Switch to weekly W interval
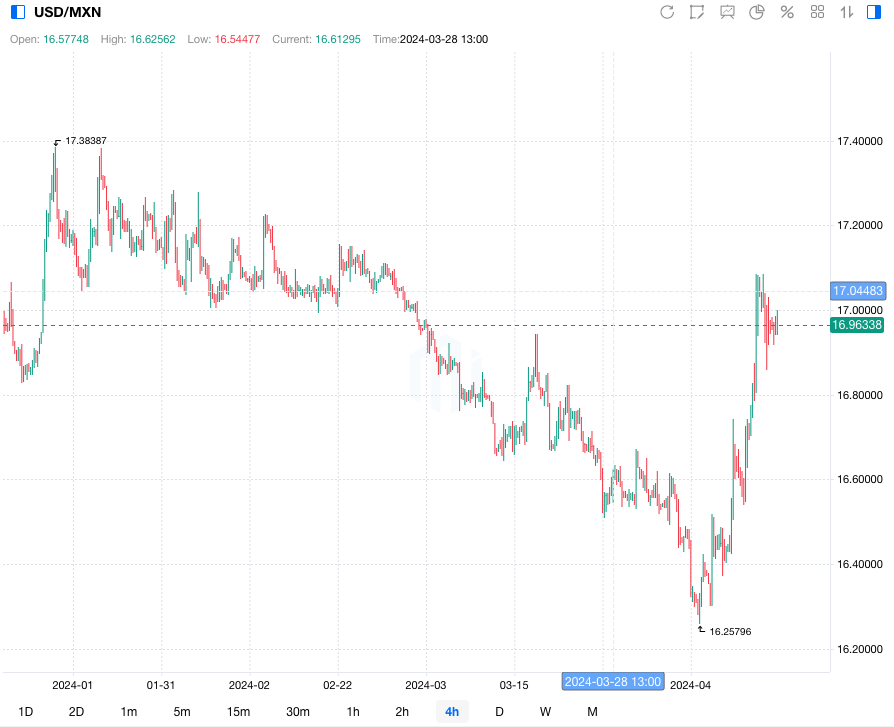The height and width of the screenshot is (727, 894). 545,712
